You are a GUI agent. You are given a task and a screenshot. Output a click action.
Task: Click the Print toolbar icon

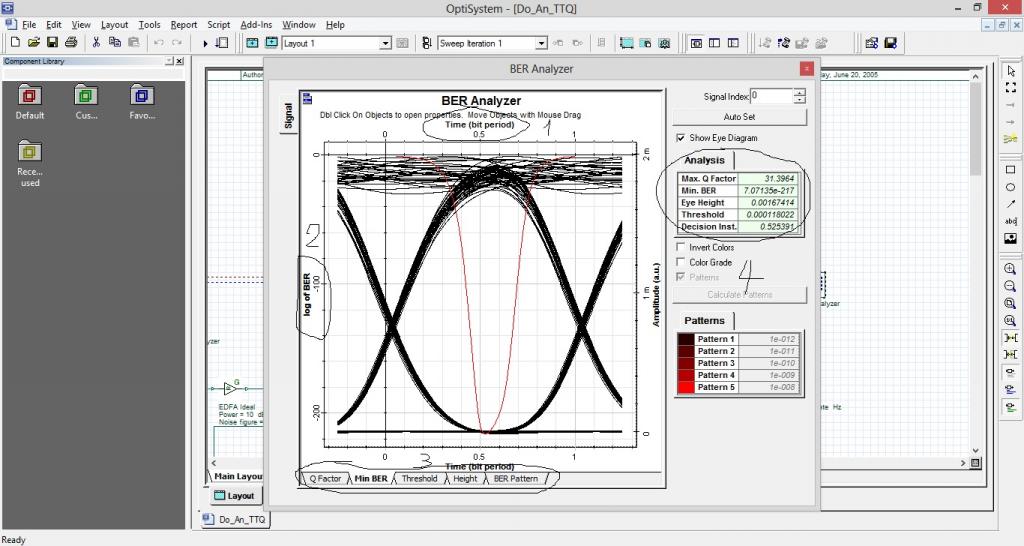point(71,43)
